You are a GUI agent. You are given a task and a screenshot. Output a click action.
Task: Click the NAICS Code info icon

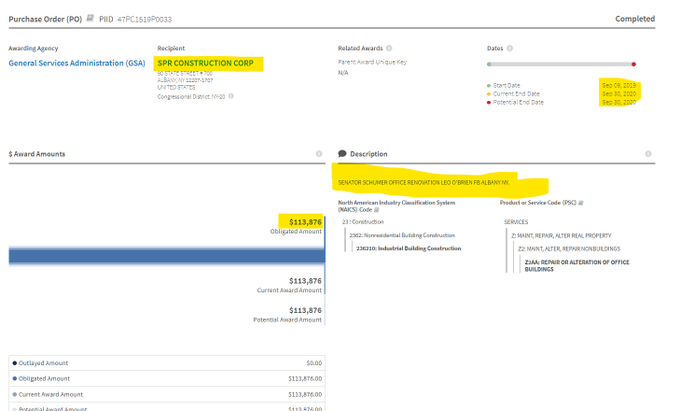coord(376,209)
